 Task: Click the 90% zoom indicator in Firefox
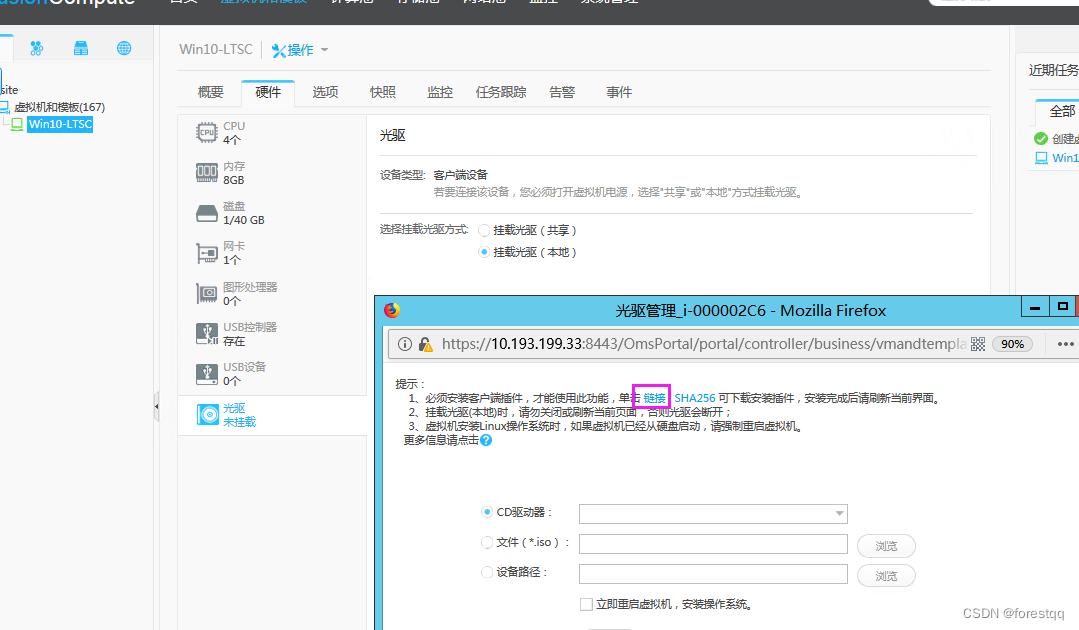pos(1012,343)
